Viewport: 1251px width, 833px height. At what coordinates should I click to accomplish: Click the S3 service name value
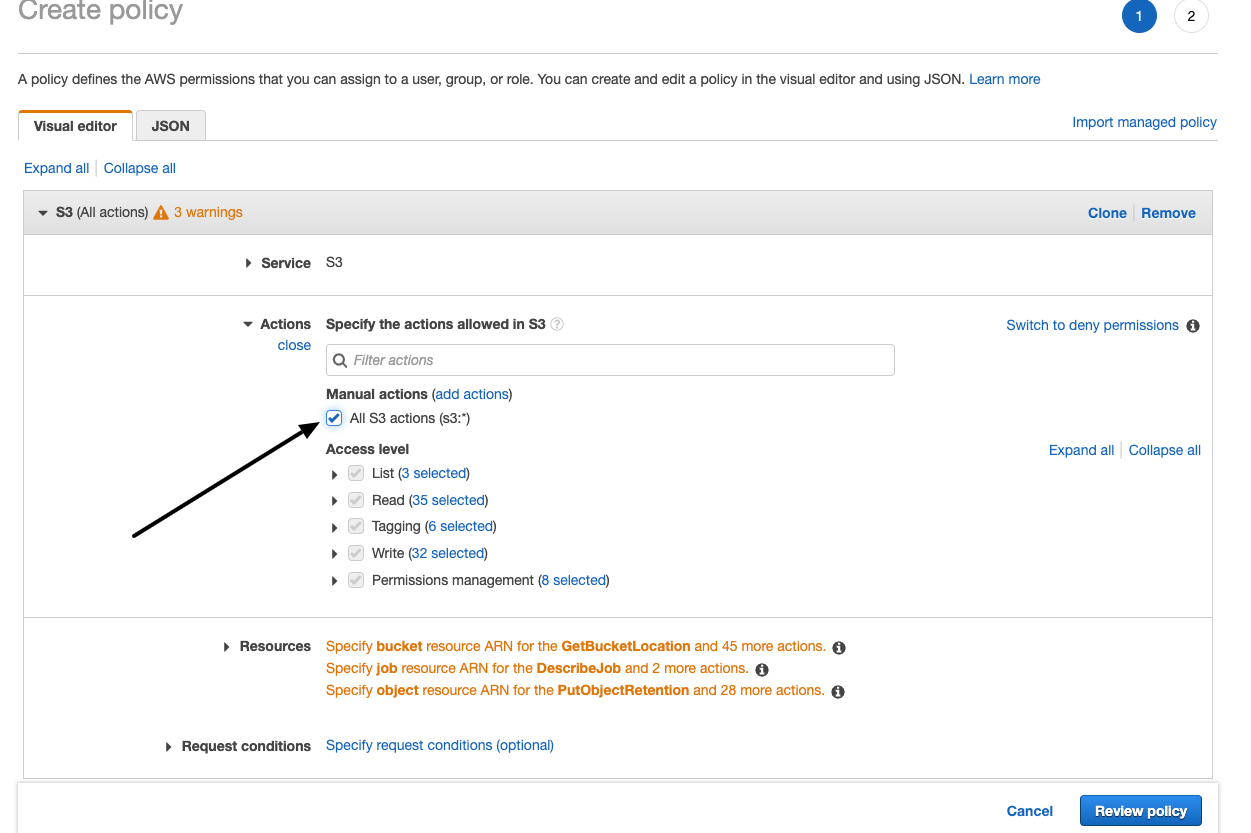point(334,262)
